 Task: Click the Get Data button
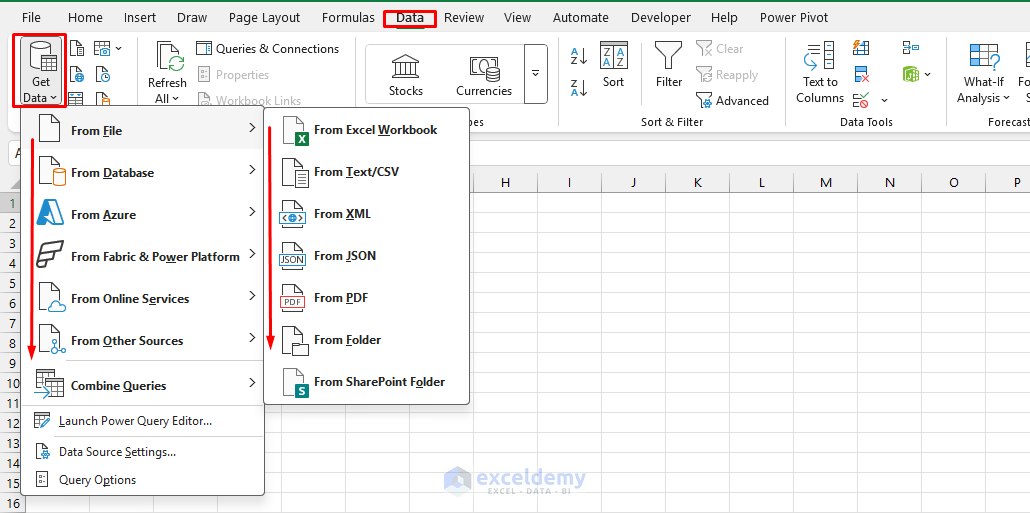41,72
